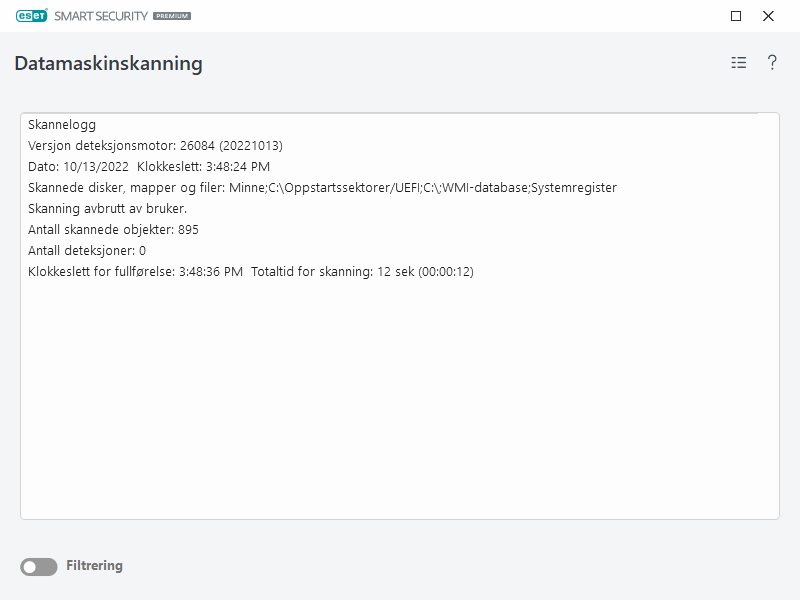Select the Skannelogg header line
Screen dimensions: 800x600
pos(62,125)
